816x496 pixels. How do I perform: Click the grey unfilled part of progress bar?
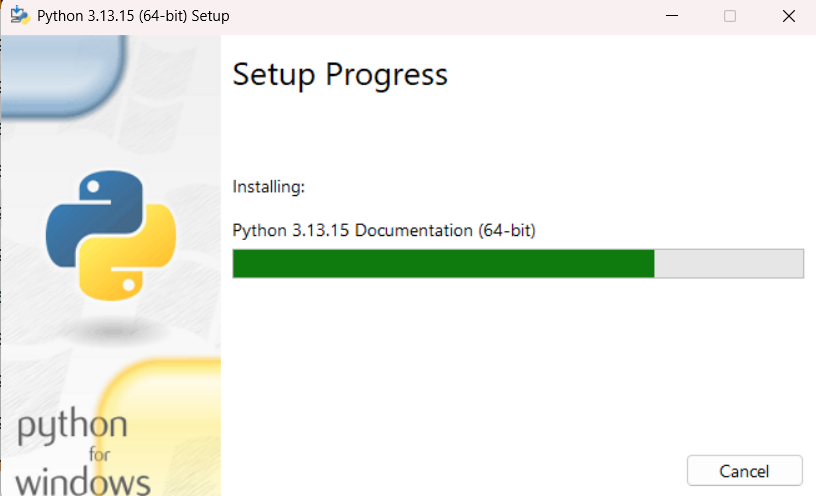click(729, 263)
